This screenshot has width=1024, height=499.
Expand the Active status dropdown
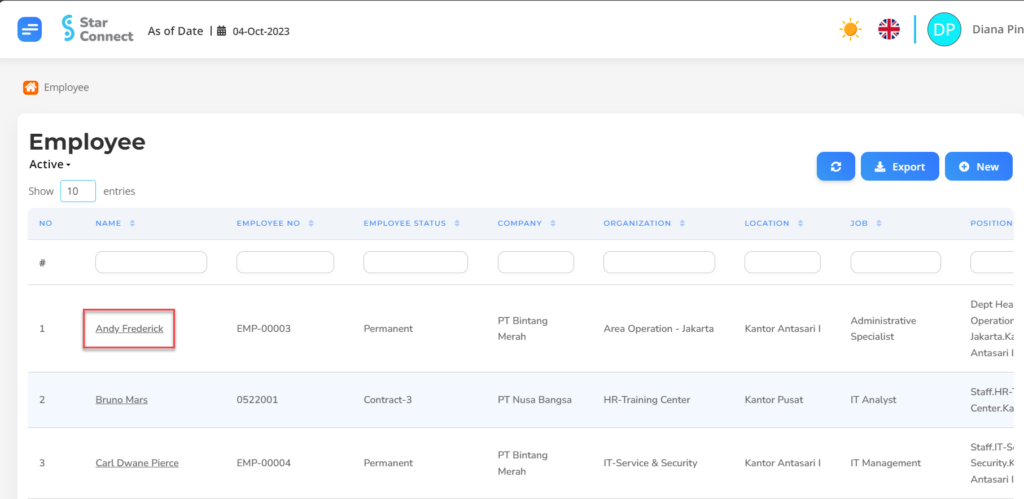50,165
